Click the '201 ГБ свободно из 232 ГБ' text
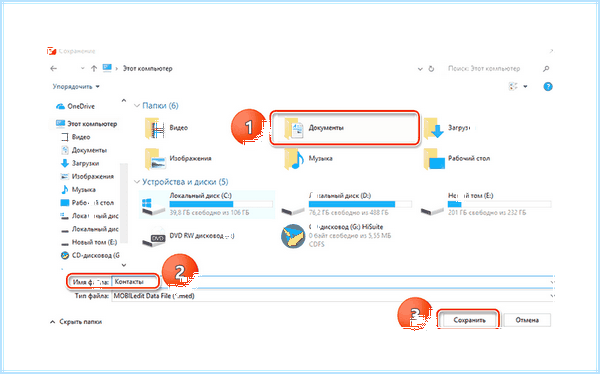This screenshot has height=374, width=600. (487, 212)
